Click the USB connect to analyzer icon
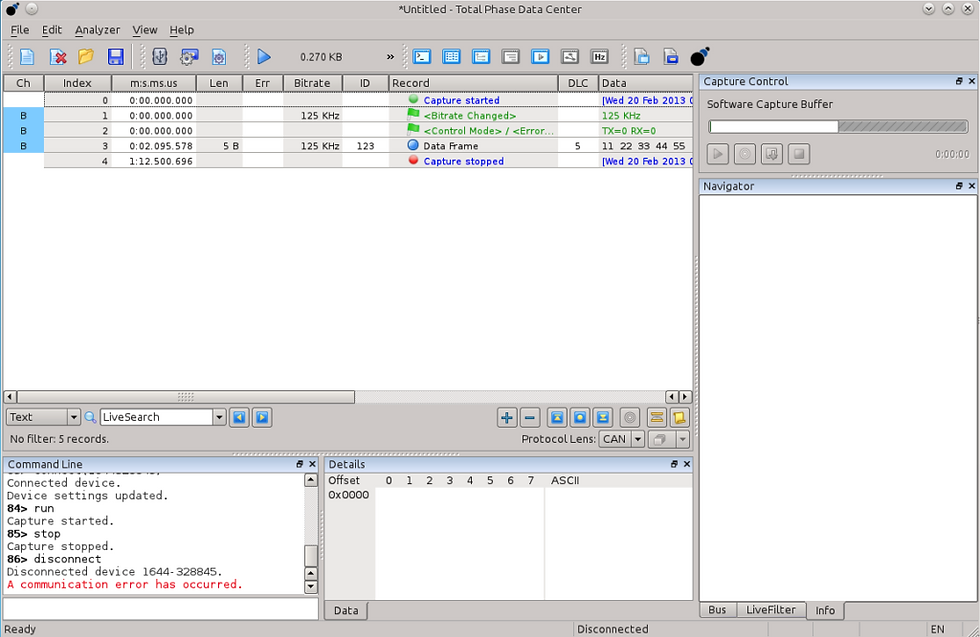 click(160, 57)
